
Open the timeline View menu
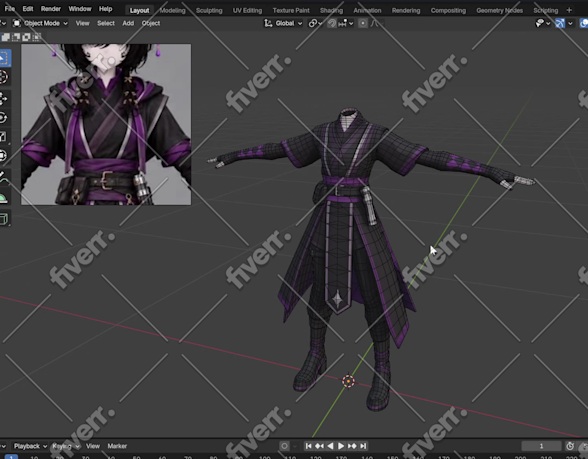click(93, 446)
